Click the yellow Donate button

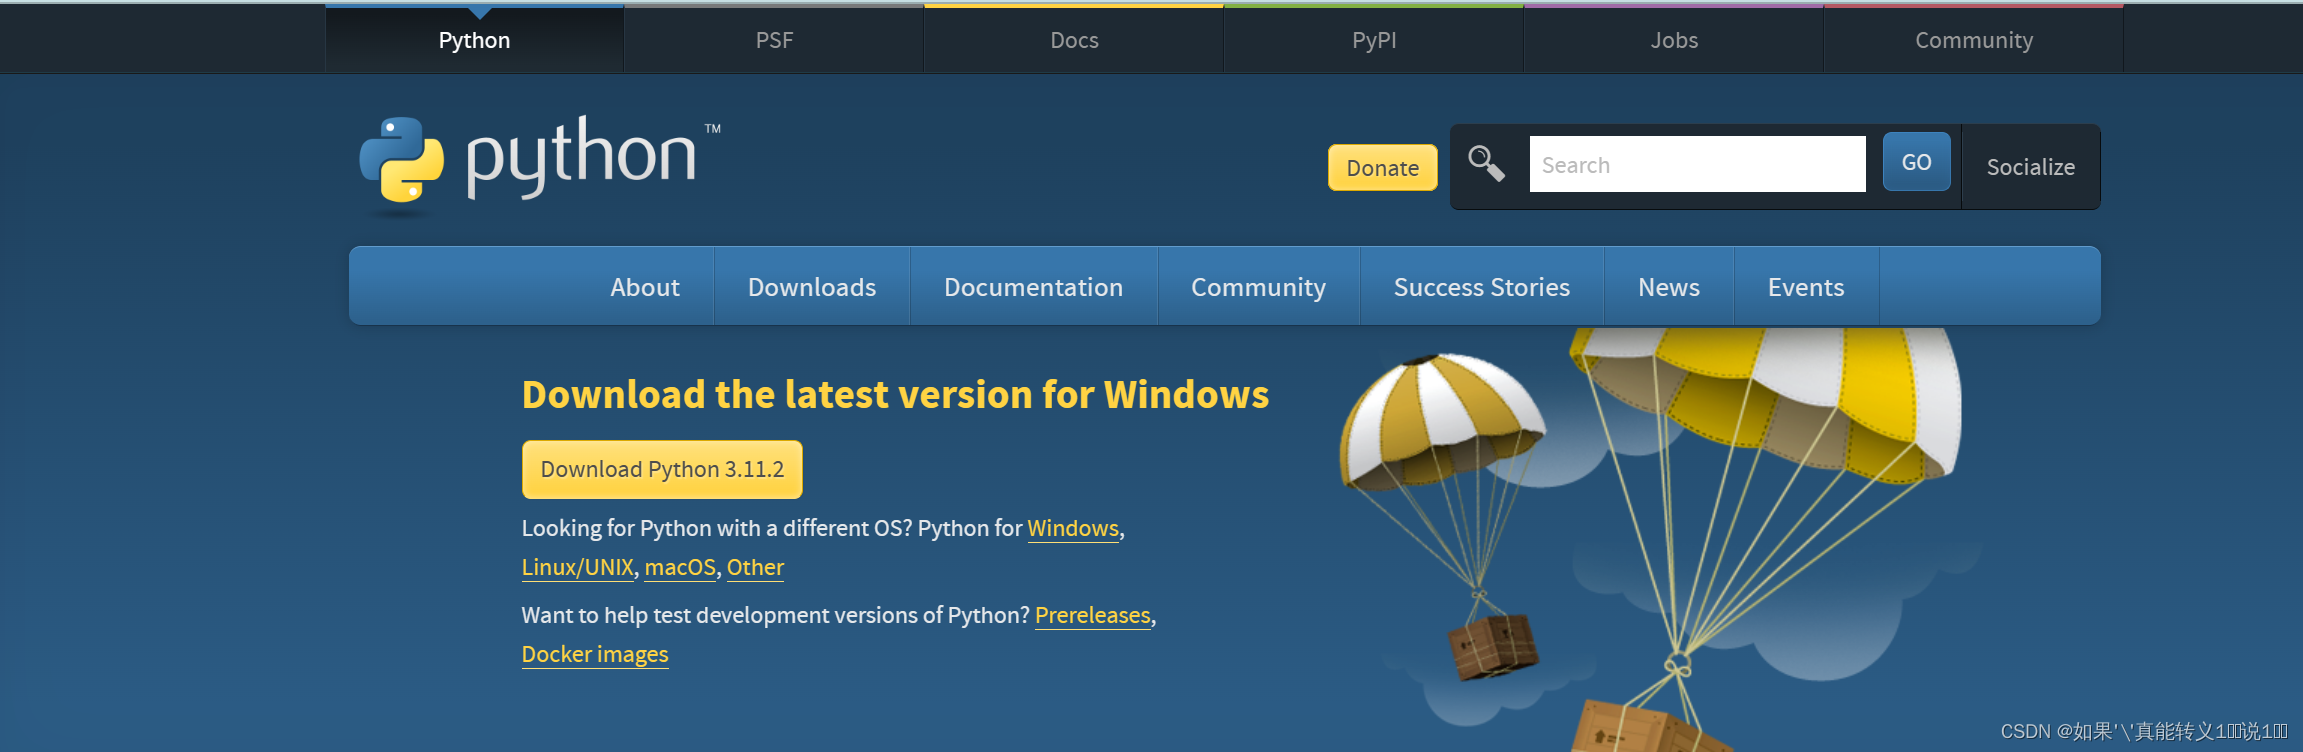click(x=1382, y=168)
